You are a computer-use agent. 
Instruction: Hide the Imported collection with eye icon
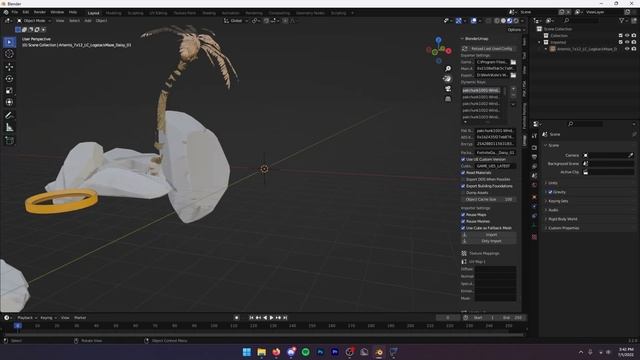click(x=627, y=42)
